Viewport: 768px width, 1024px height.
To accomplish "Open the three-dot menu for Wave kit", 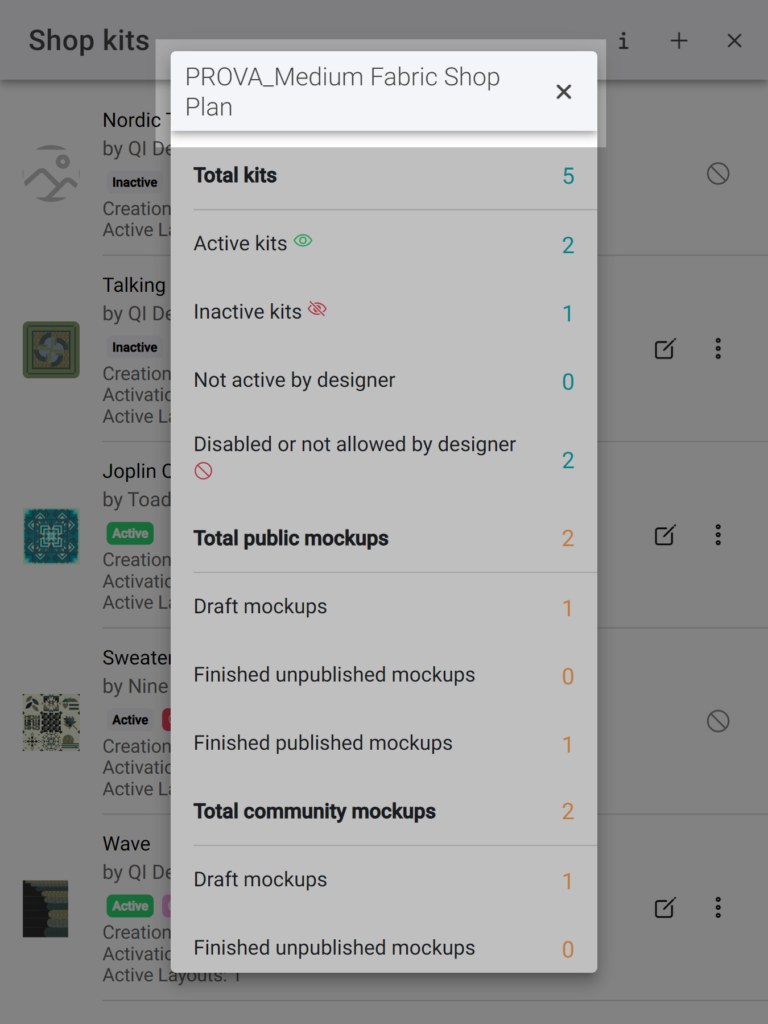I will click(718, 907).
